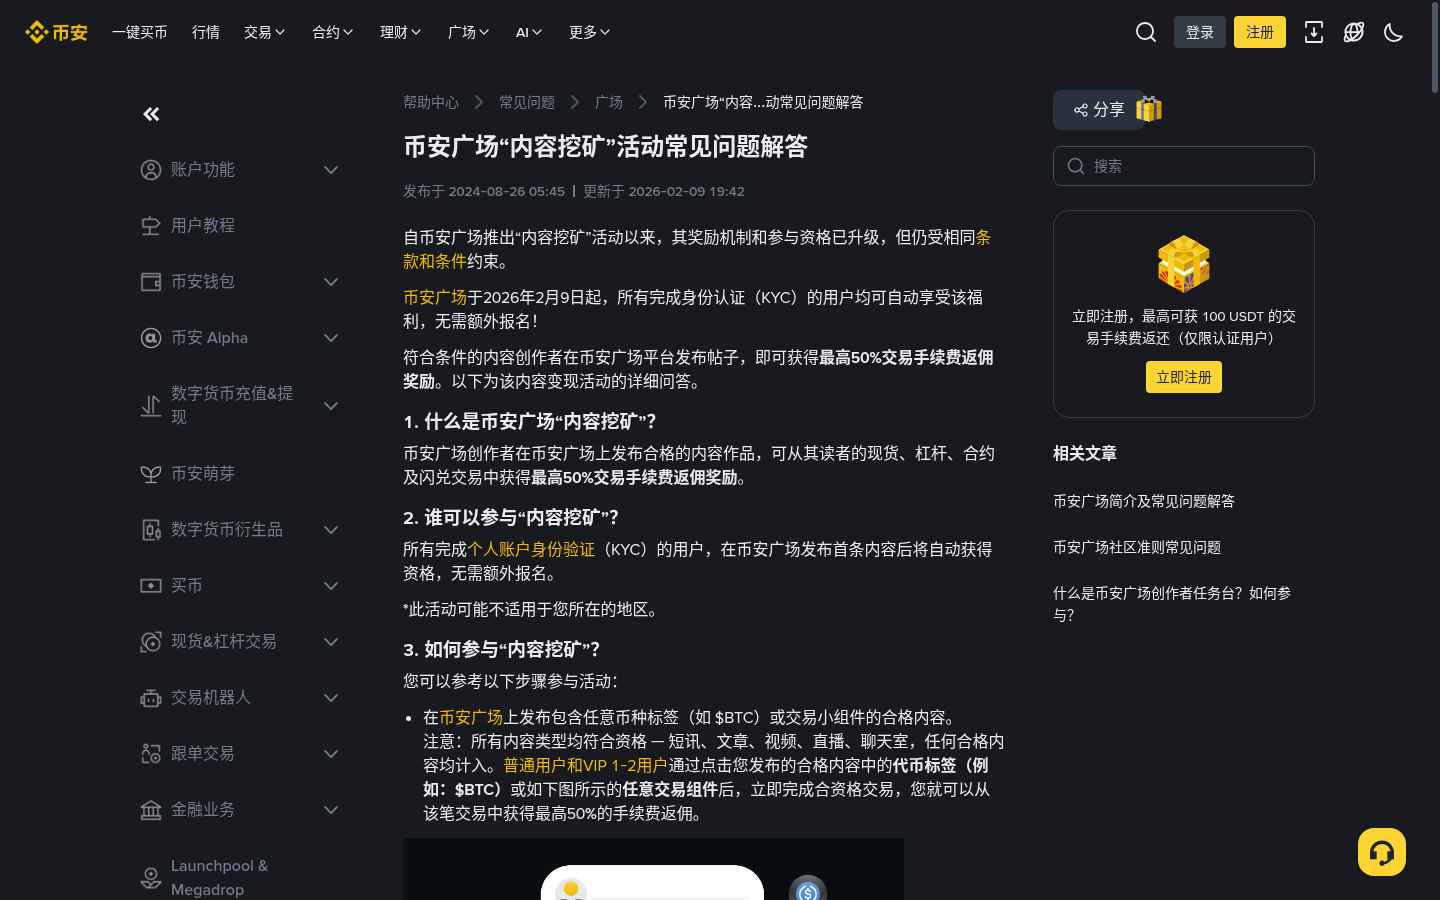Focus the 搜索 help search field

click(1184, 166)
